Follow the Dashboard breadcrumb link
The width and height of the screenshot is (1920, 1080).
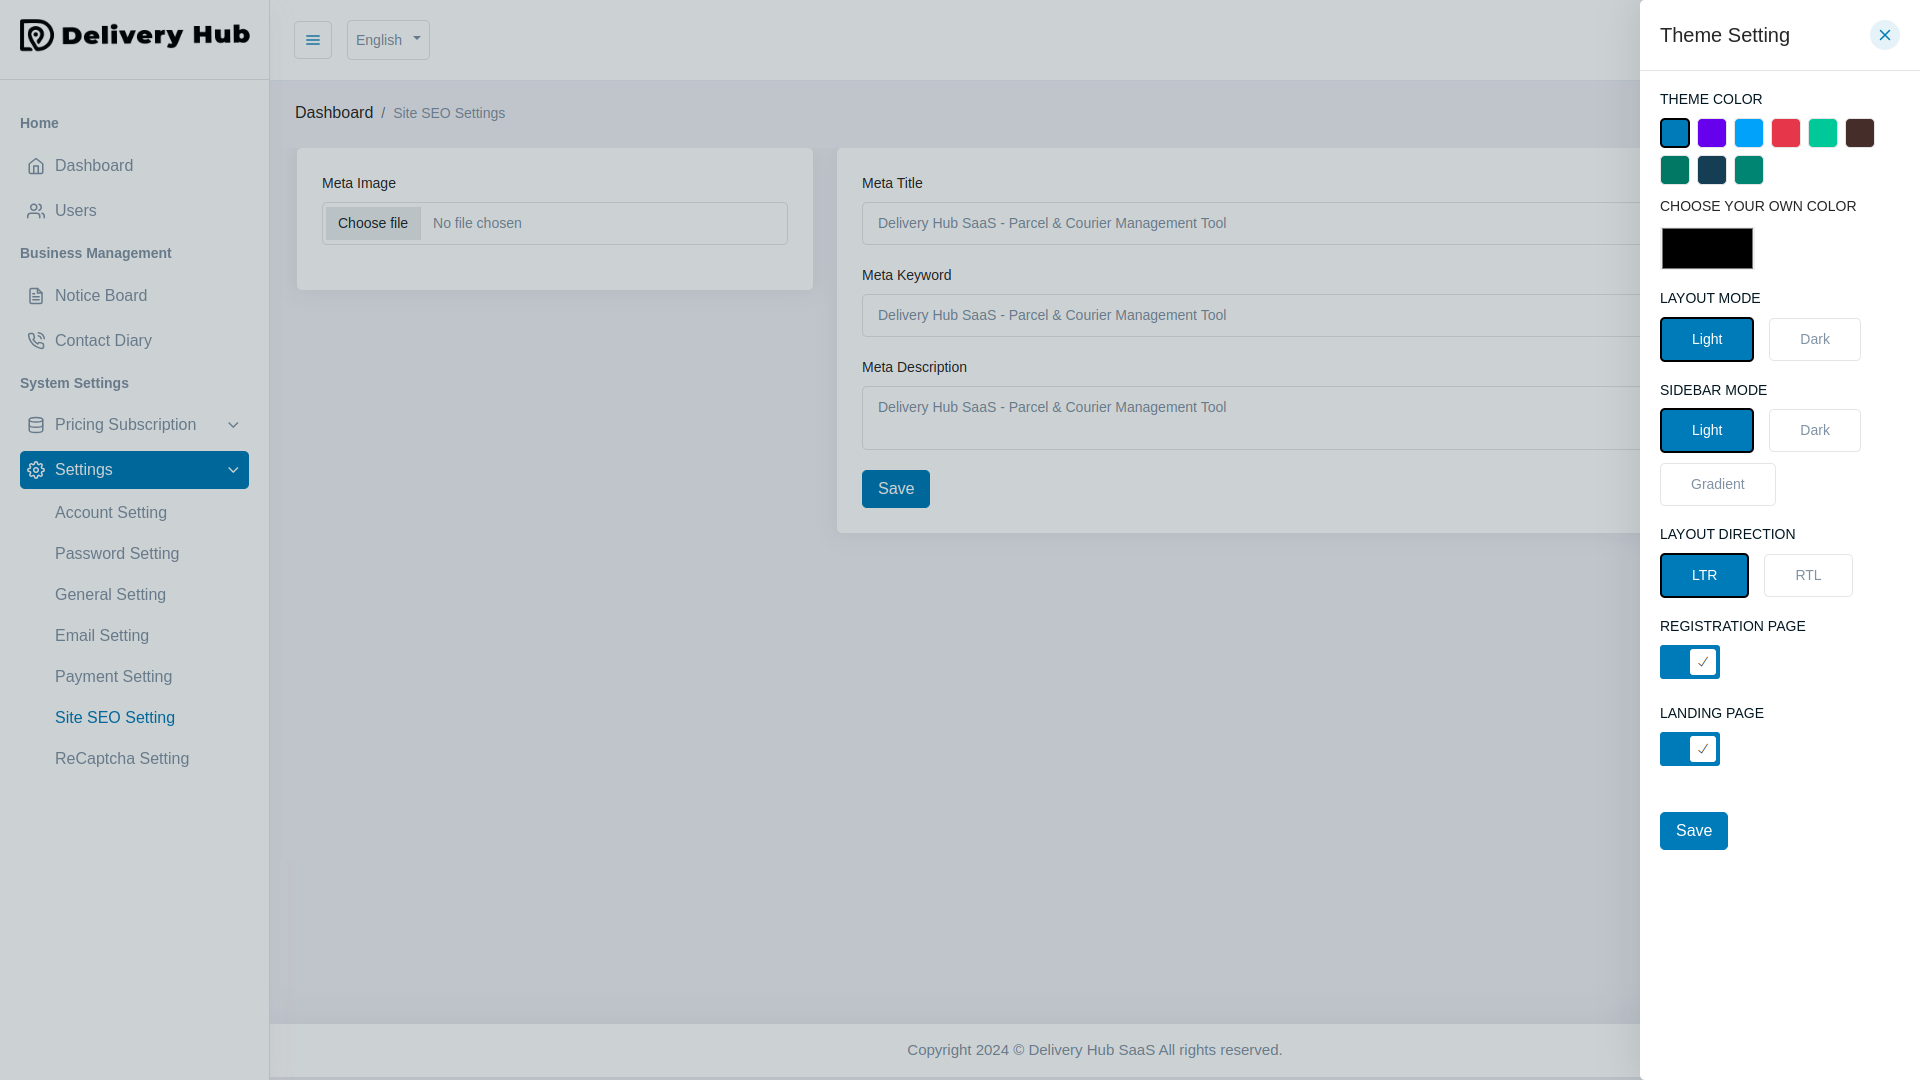[334, 112]
